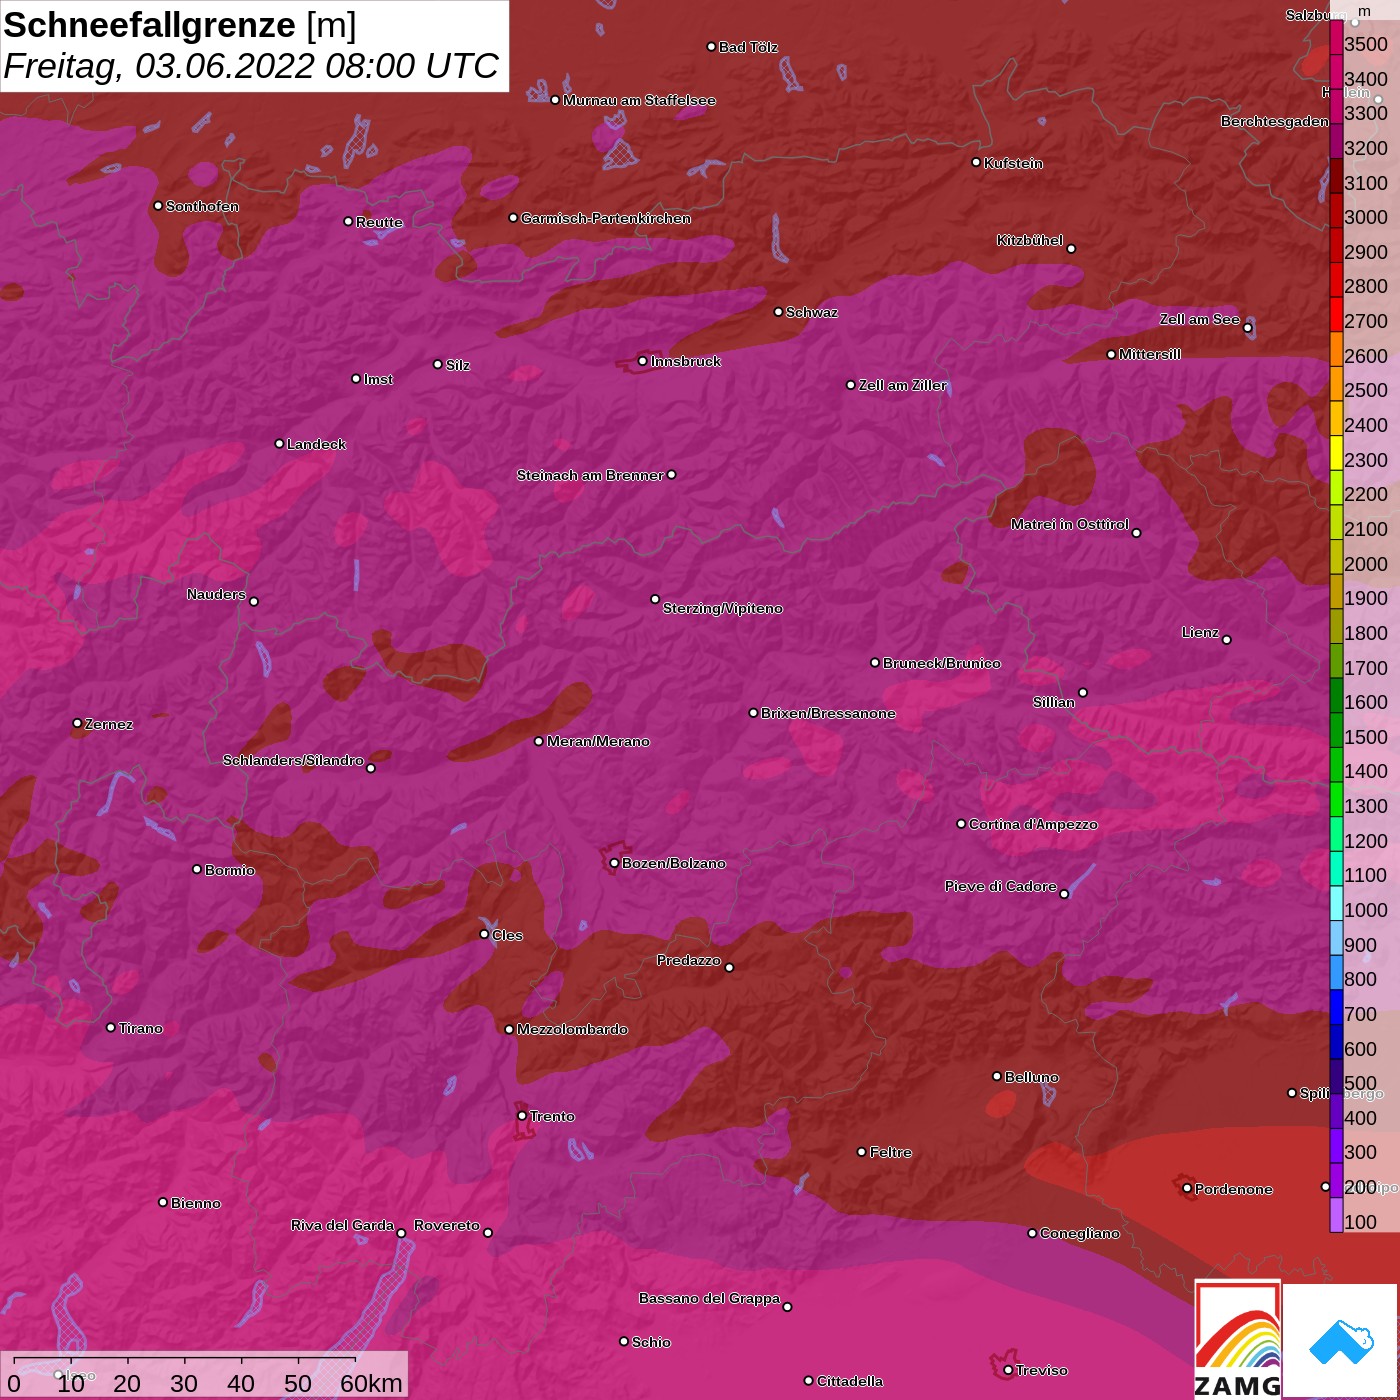Click the Riva del Garda label

[x=342, y=1225]
